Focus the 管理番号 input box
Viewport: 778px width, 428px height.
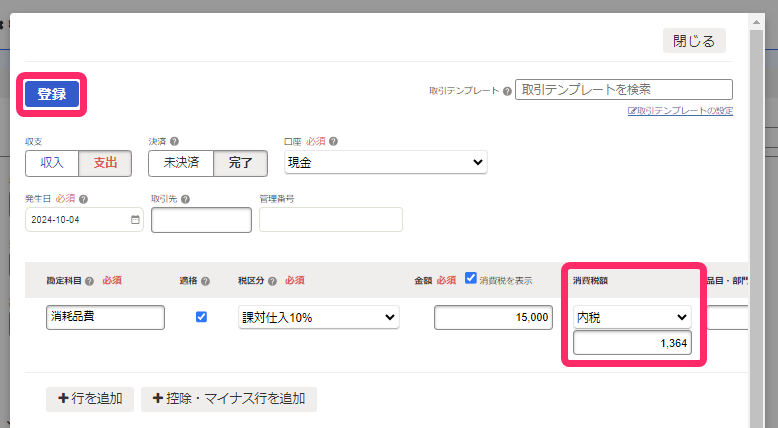(x=331, y=220)
